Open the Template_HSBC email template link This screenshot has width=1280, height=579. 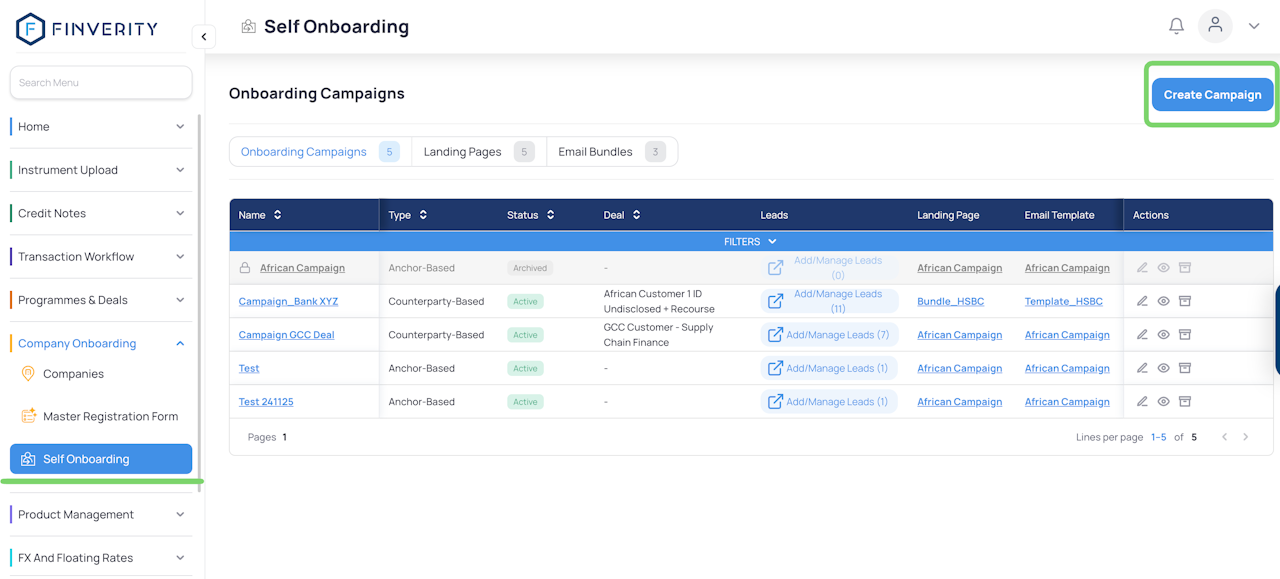[1063, 301]
